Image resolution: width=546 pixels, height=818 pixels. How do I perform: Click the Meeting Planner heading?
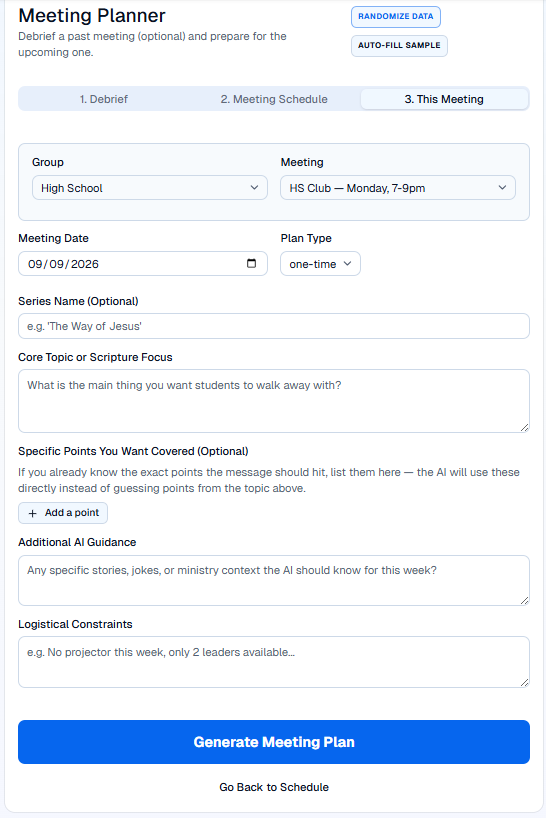(92, 16)
